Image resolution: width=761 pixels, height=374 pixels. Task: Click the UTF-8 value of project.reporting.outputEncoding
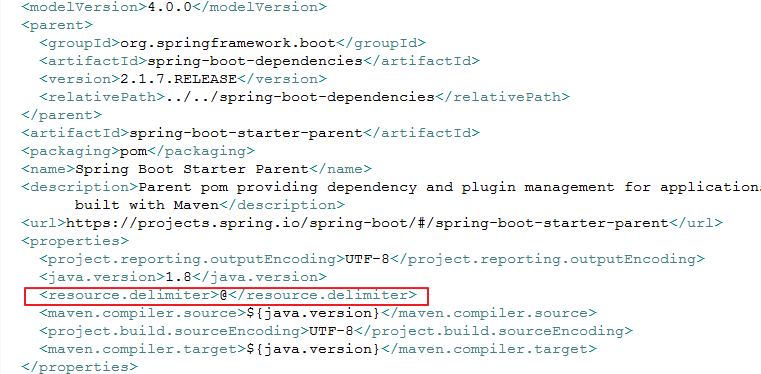[x=367, y=259]
